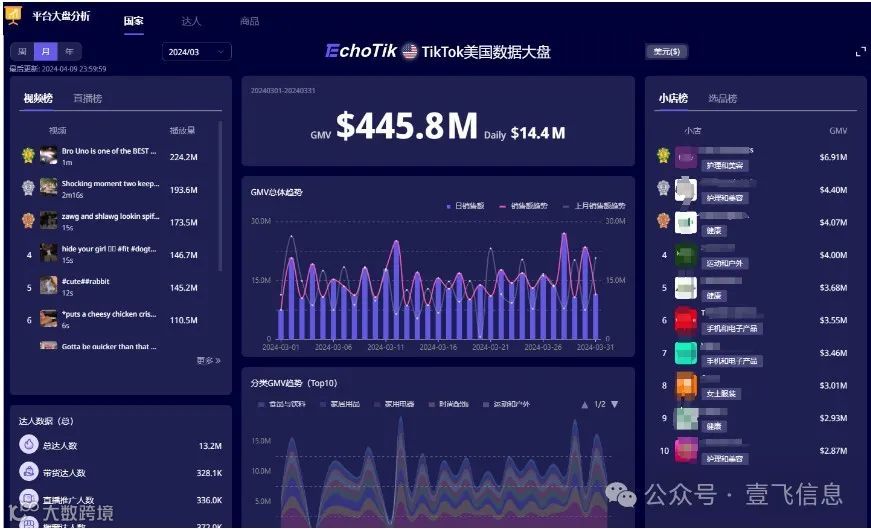
Task: Click the video list vertical scrollbar
Action: (x=221, y=196)
